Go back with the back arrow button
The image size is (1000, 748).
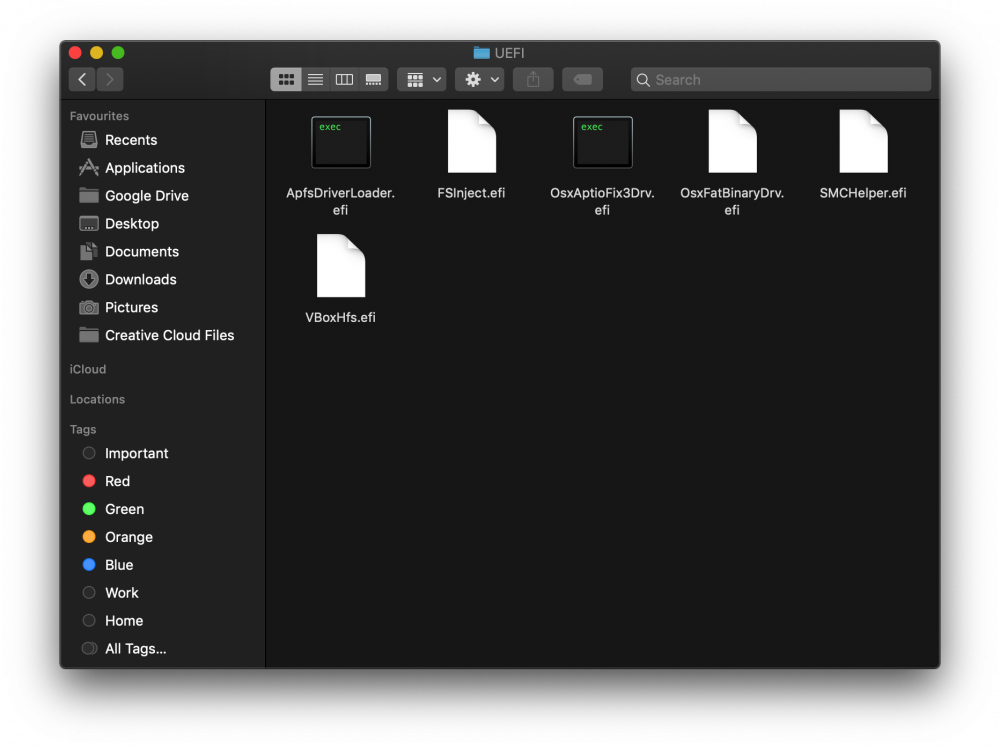click(82, 80)
